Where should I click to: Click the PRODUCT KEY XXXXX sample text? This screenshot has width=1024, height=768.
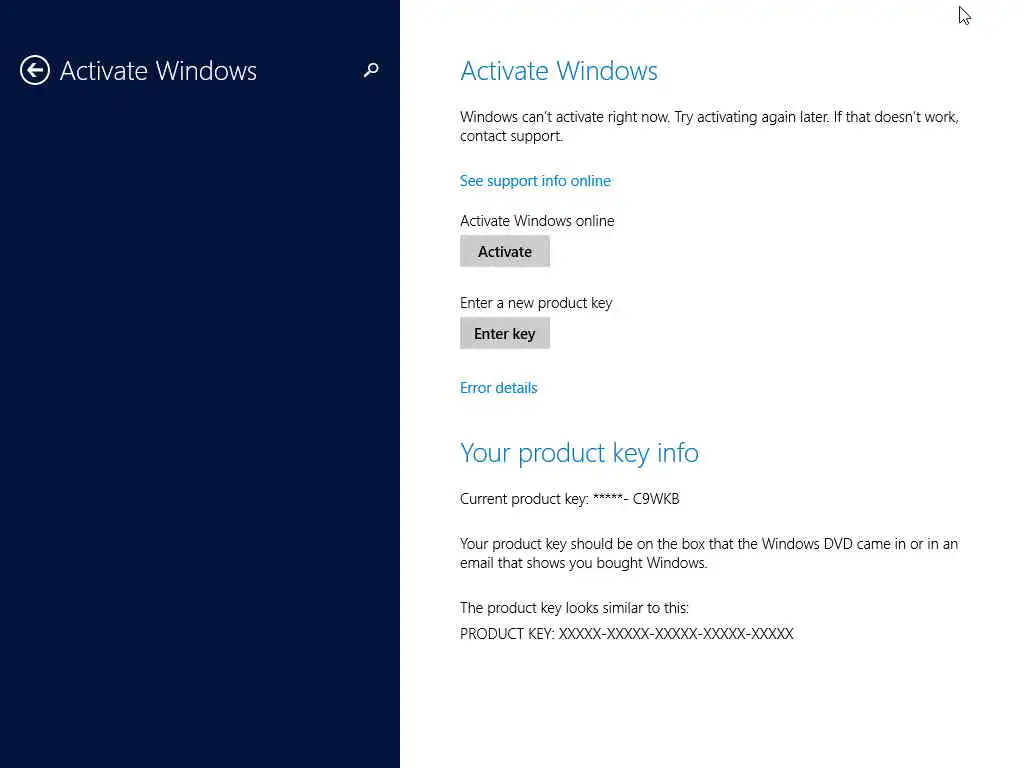point(626,633)
